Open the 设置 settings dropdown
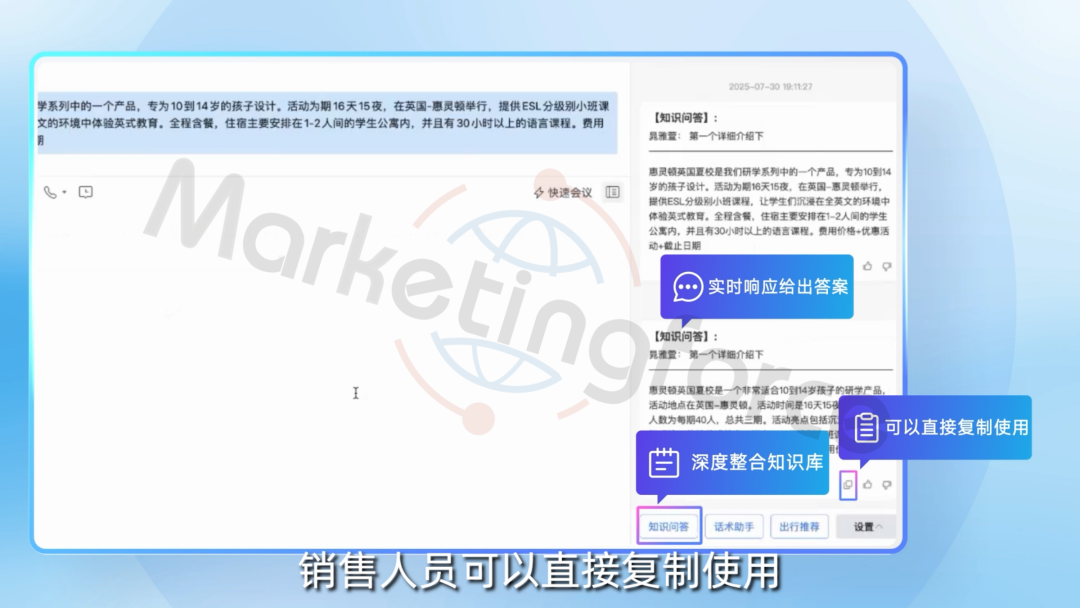The height and width of the screenshot is (608, 1080). [x=866, y=526]
